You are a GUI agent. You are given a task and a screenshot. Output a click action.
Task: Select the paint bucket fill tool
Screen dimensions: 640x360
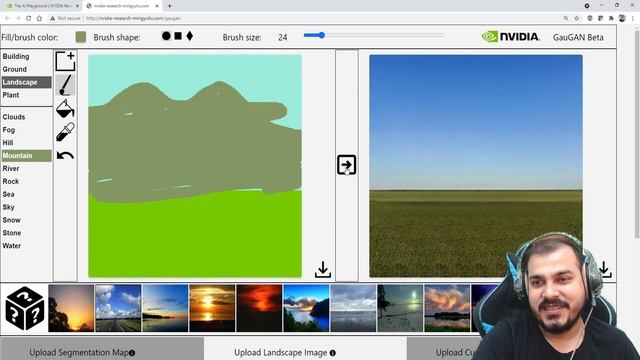[65, 109]
